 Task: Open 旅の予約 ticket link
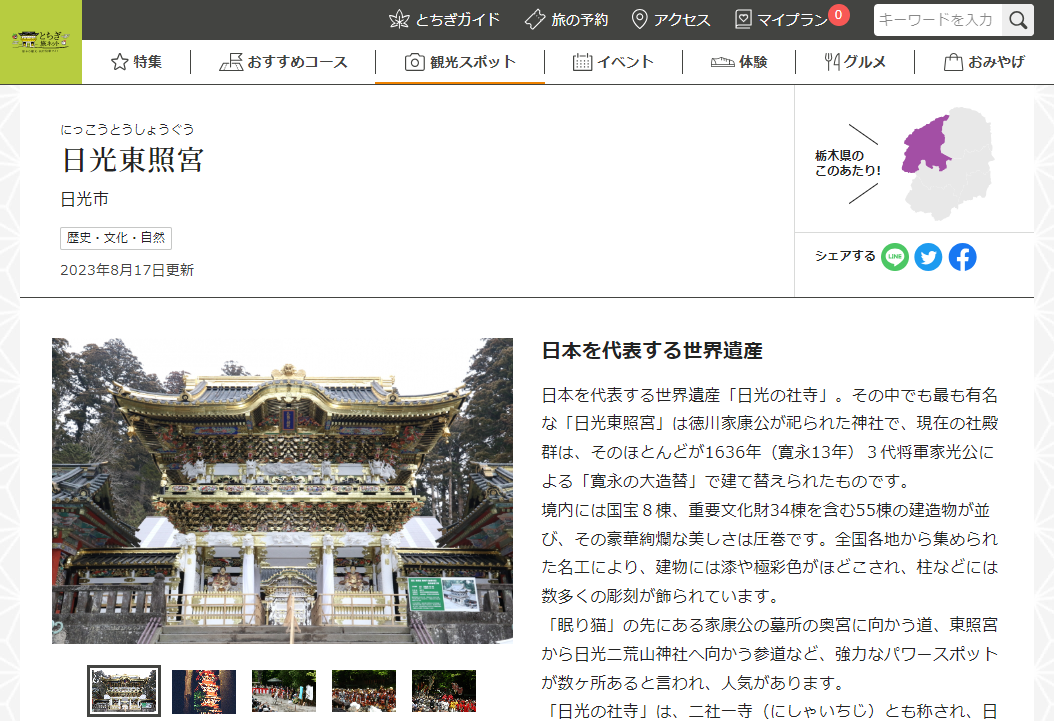click(566, 20)
